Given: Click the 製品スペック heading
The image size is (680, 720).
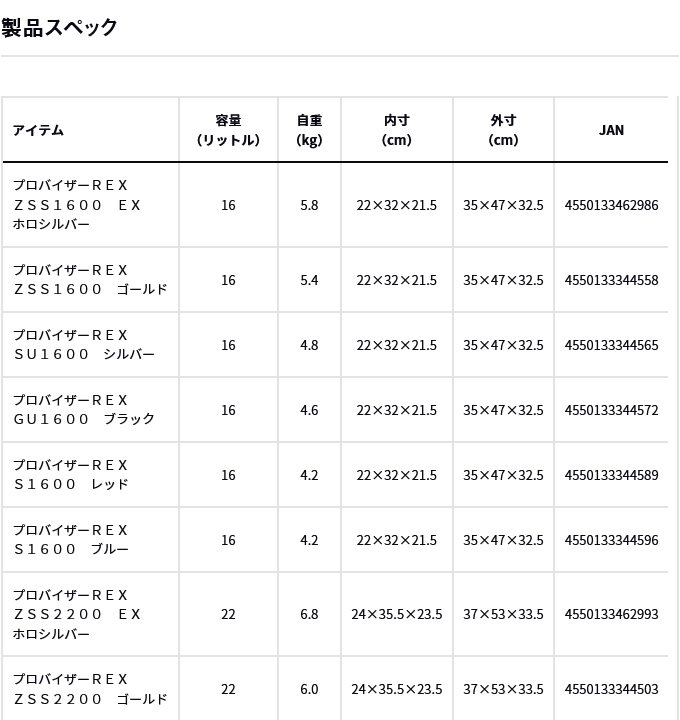Looking at the screenshot, I should (59, 28).
